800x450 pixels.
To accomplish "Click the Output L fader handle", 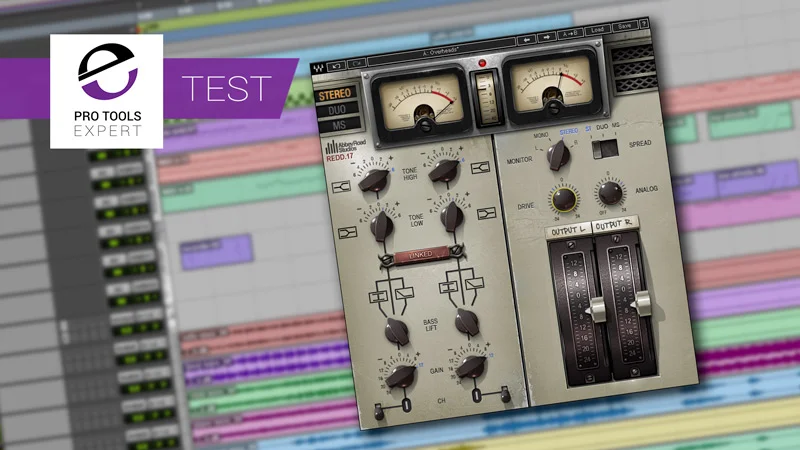I will (x=595, y=308).
